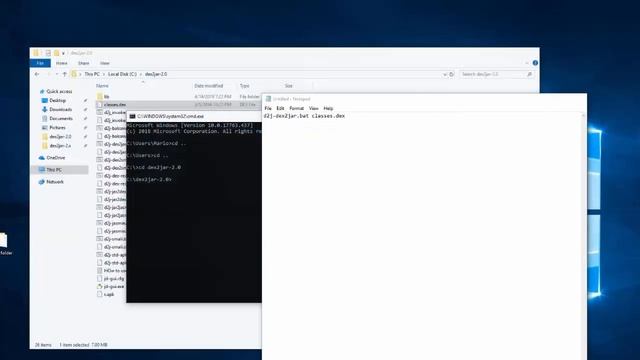Click the Notepad text line d2j-dex2jar.bat
The image size is (640, 360).
(304, 116)
